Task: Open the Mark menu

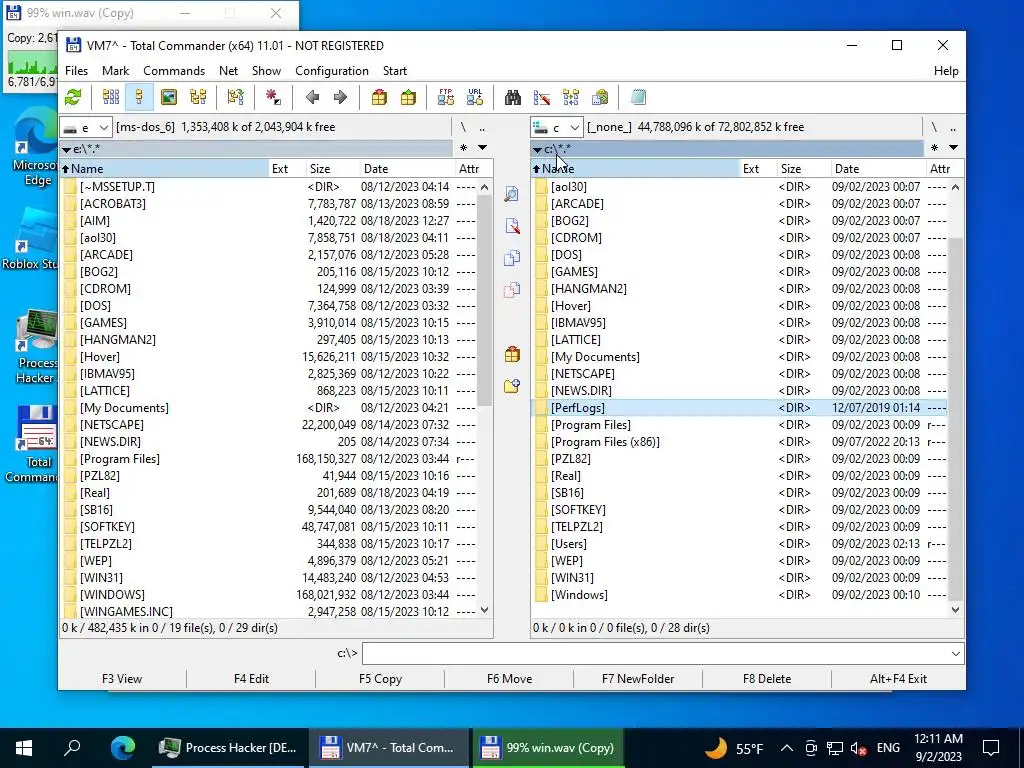Action: tap(116, 71)
